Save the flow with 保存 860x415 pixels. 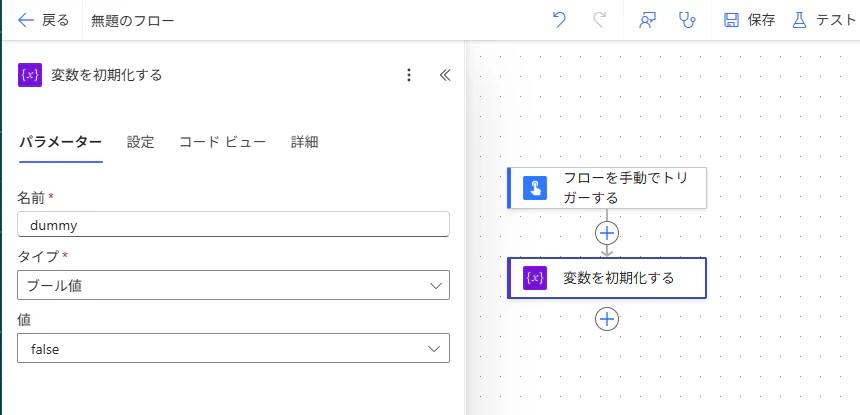[x=749, y=21]
